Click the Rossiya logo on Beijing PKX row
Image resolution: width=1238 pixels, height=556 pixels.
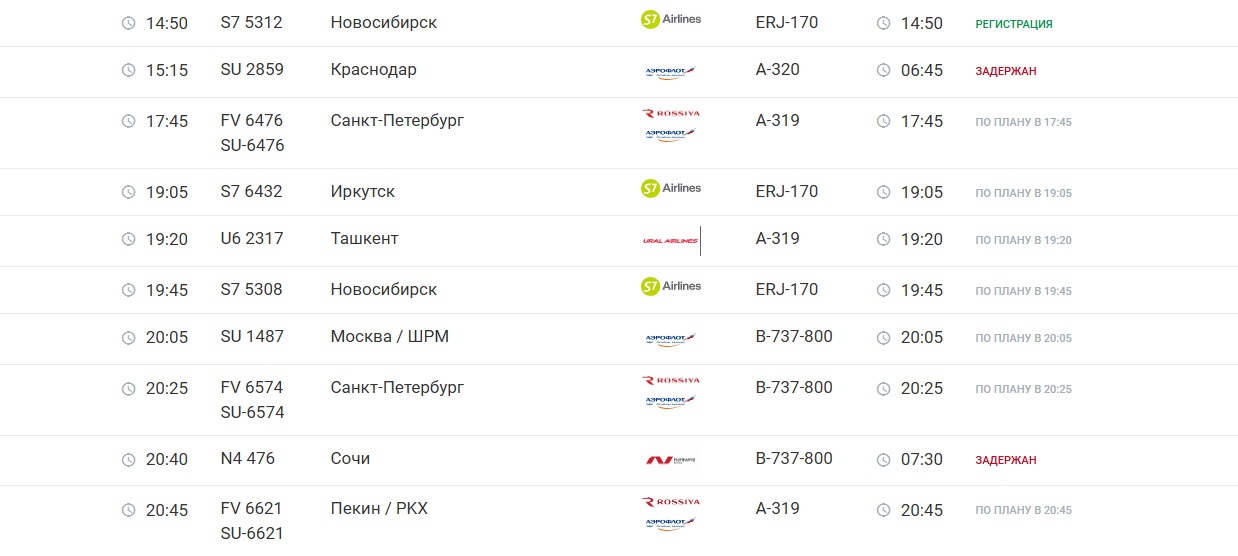pos(670,502)
